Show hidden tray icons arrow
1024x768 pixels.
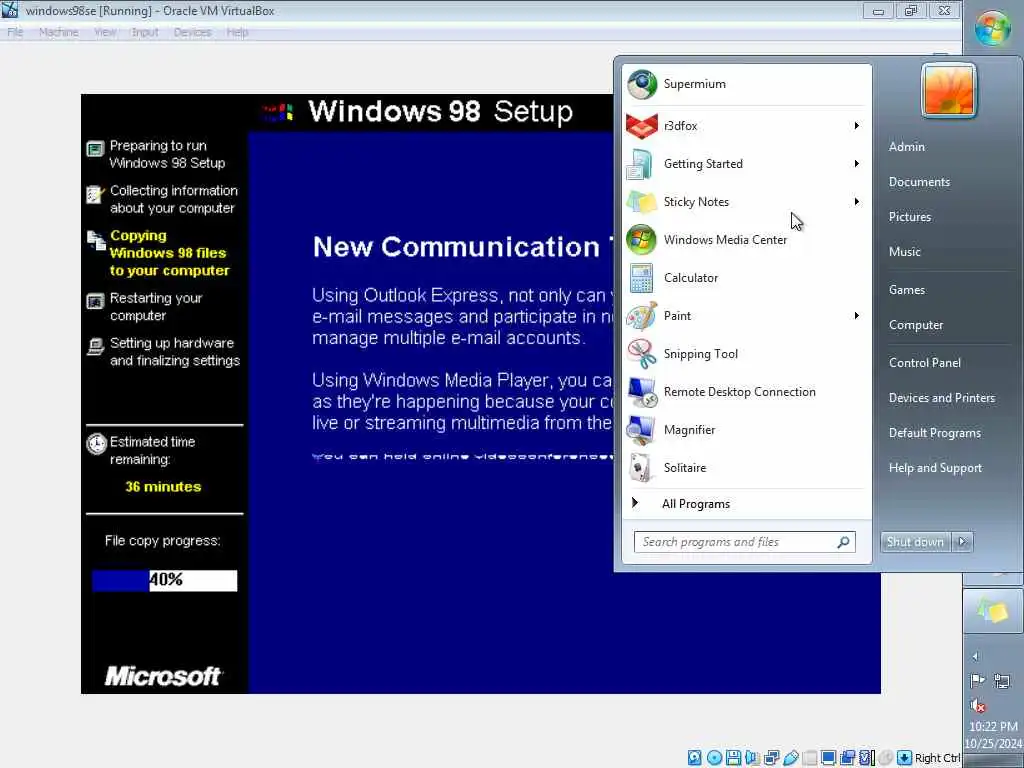[x=976, y=656]
